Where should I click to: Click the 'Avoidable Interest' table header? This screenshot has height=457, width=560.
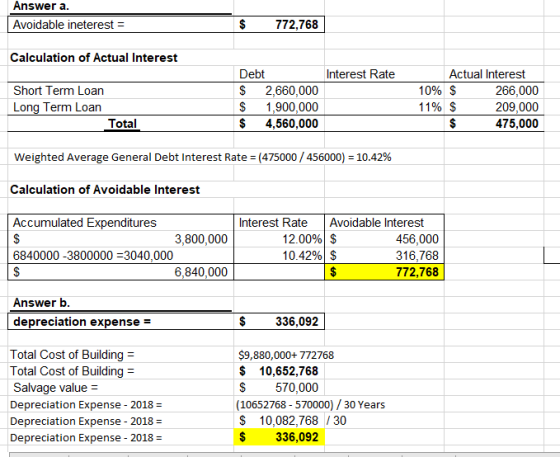coord(384,223)
